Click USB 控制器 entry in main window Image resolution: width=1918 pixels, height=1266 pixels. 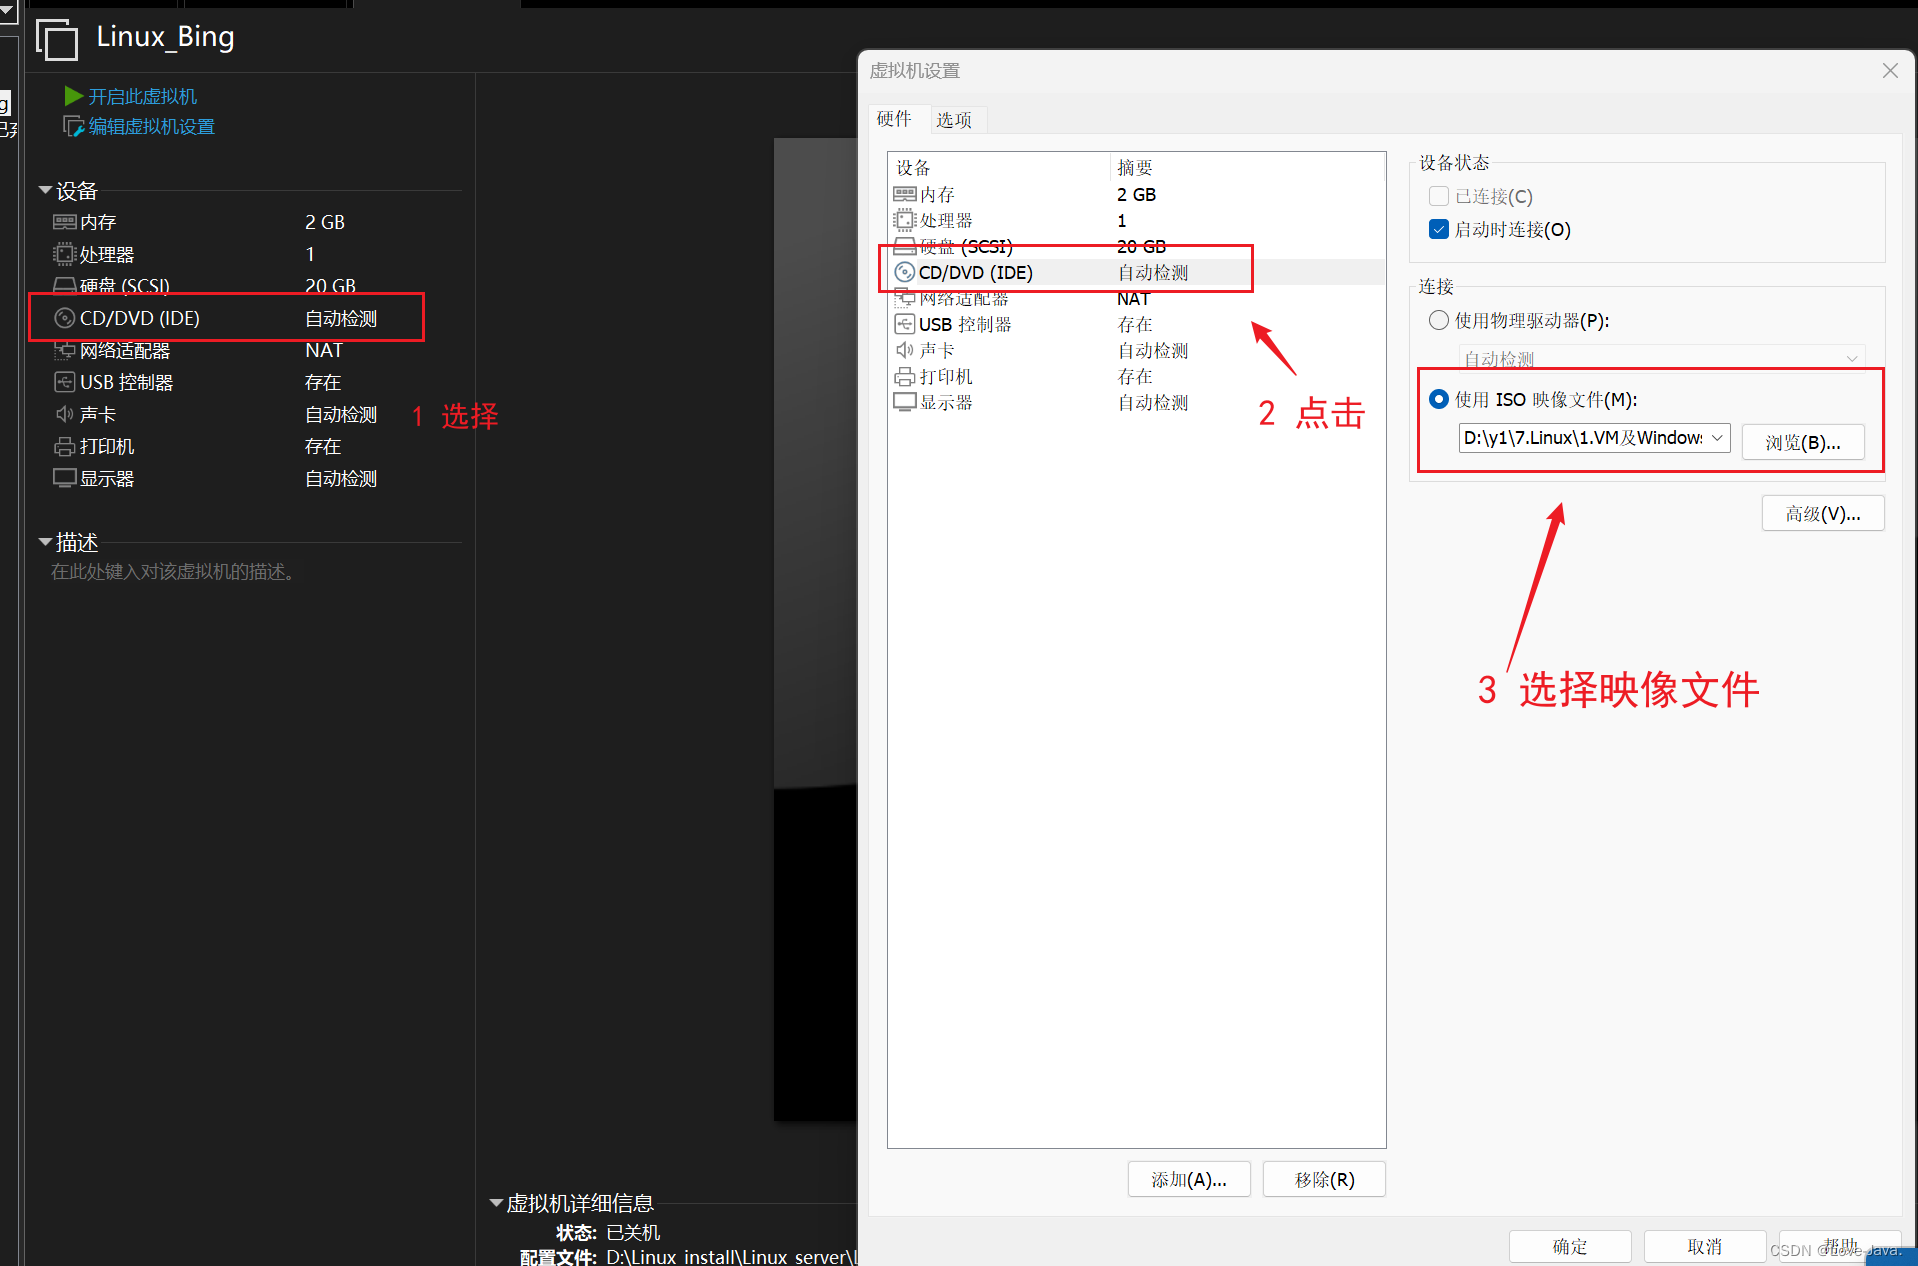coord(127,382)
